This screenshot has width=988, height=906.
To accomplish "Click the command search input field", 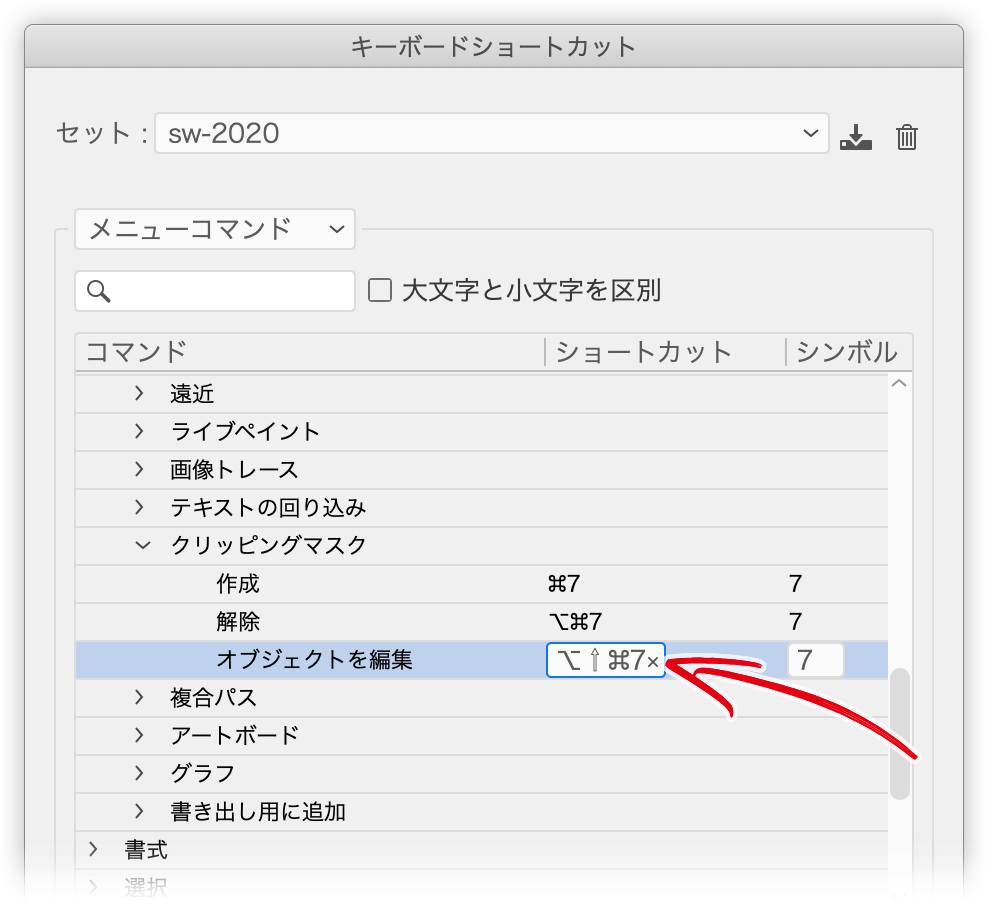I will click(x=215, y=291).
